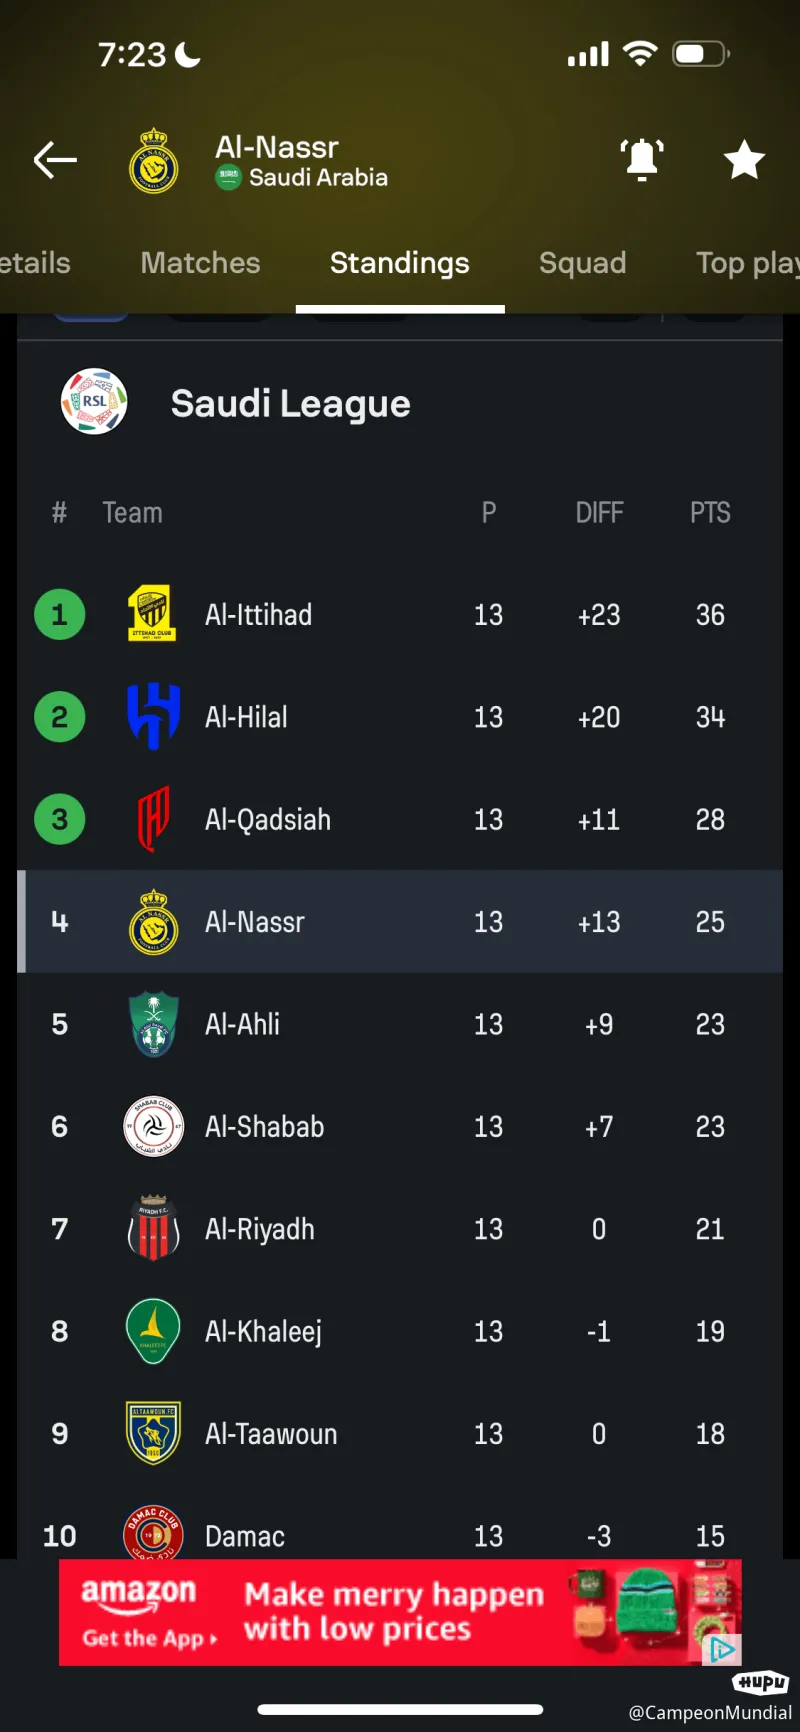Screen dimensions: 800x1732
Task: Tap the Saudi League RSL logo
Action: click(94, 402)
